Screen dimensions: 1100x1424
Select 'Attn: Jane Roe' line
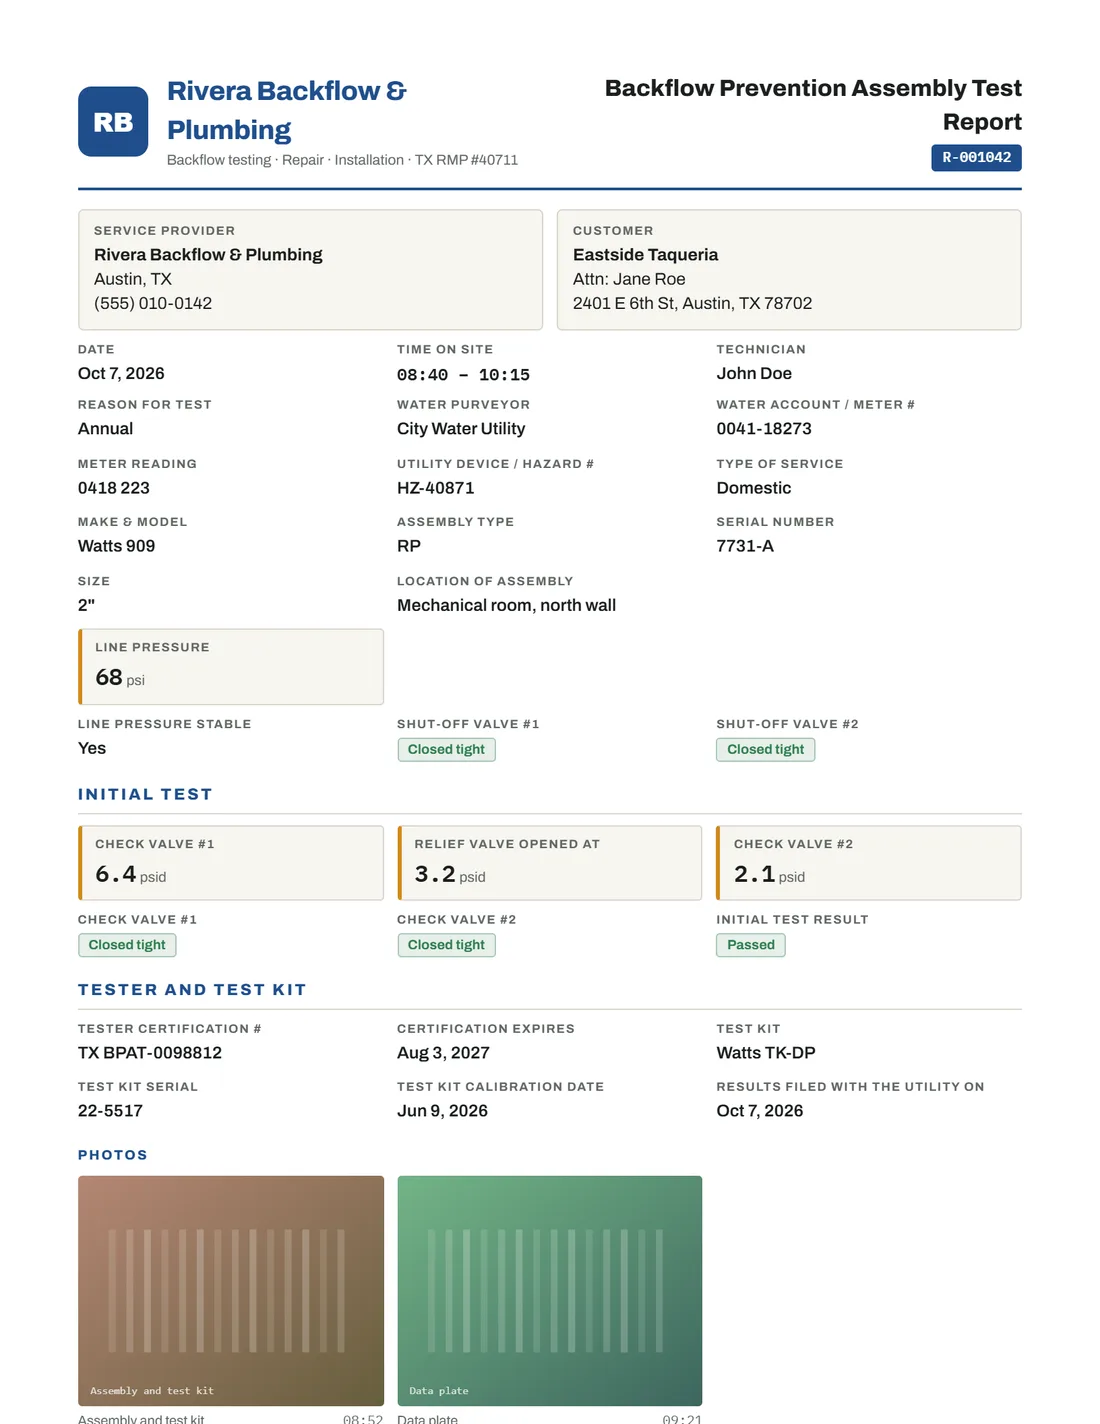(x=629, y=279)
